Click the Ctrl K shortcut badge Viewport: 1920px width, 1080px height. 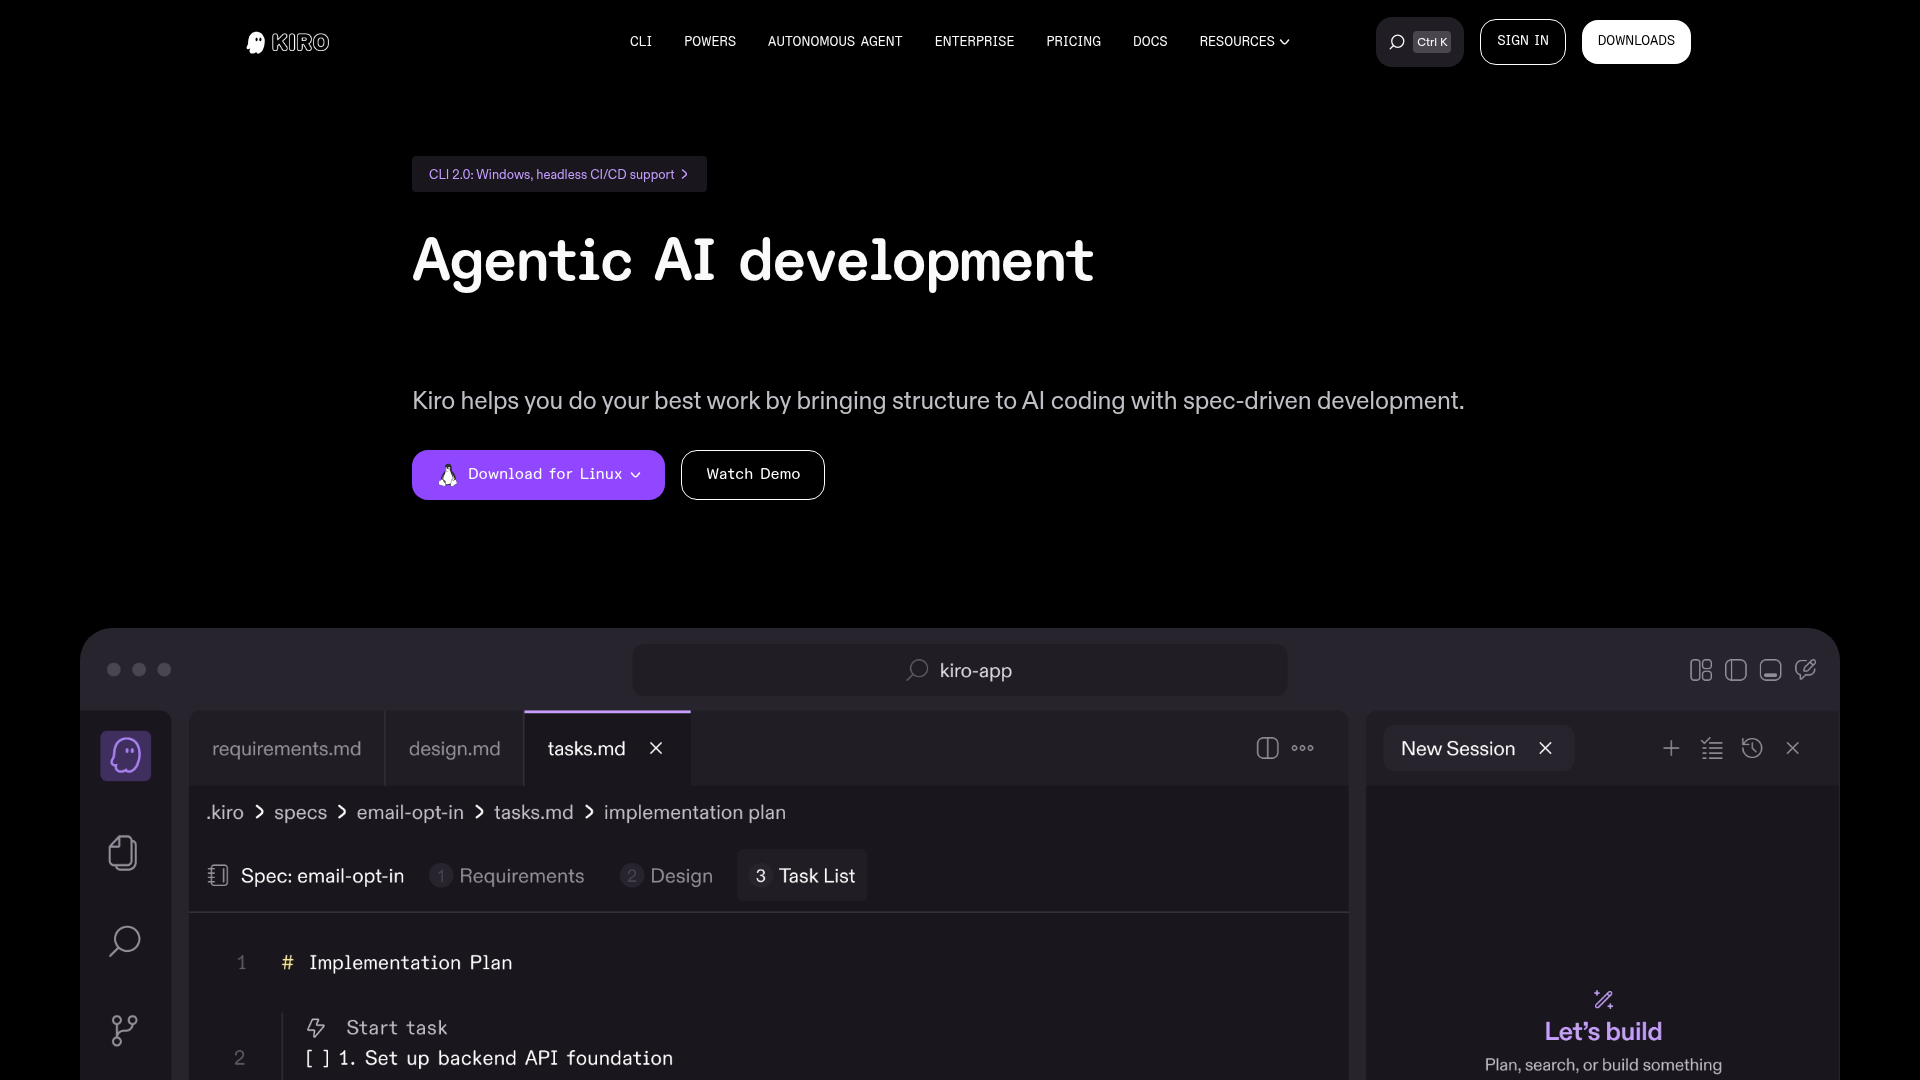(x=1432, y=42)
